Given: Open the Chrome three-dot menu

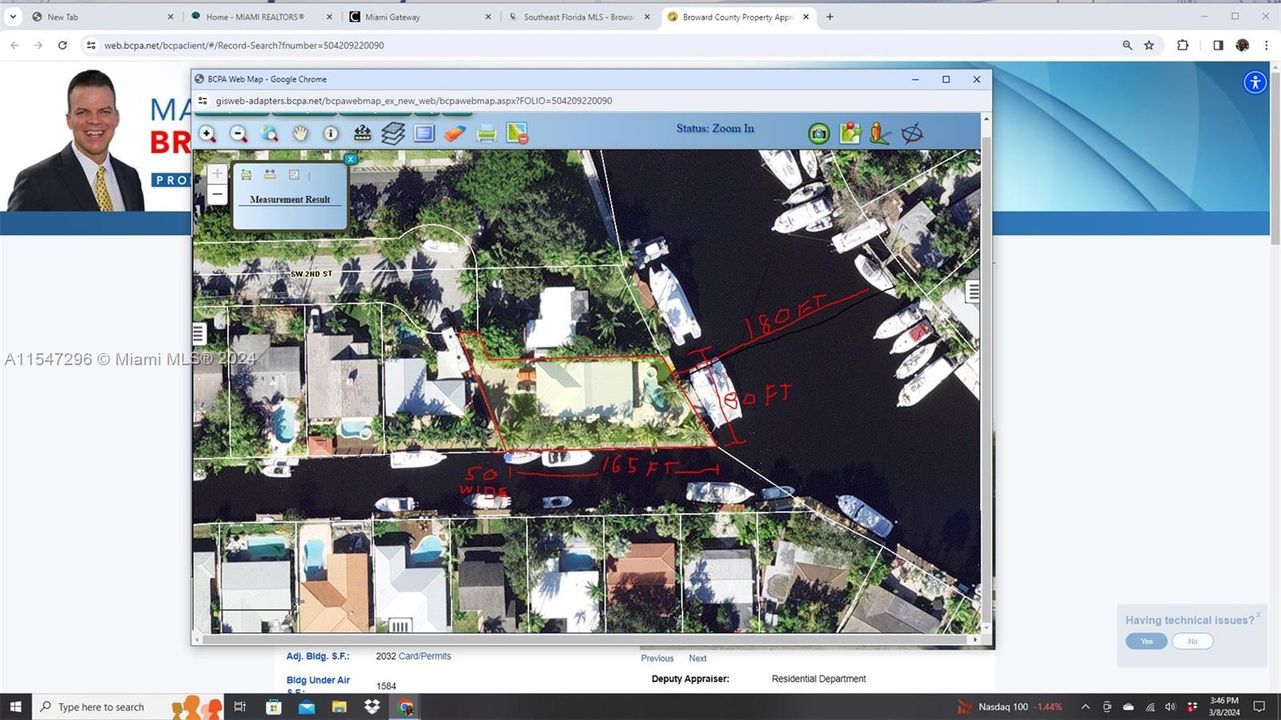Looking at the screenshot, I should (1266, 45).
